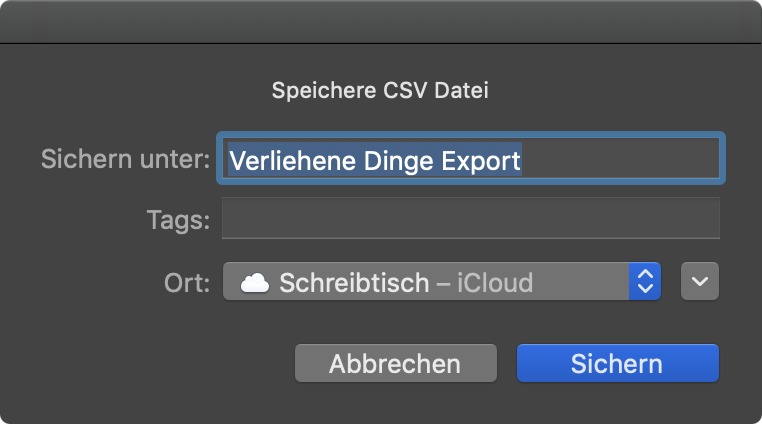Click the word Schreibtisch in location popup
This screenshot has width=762, height=424.
(x=354, y=283)
